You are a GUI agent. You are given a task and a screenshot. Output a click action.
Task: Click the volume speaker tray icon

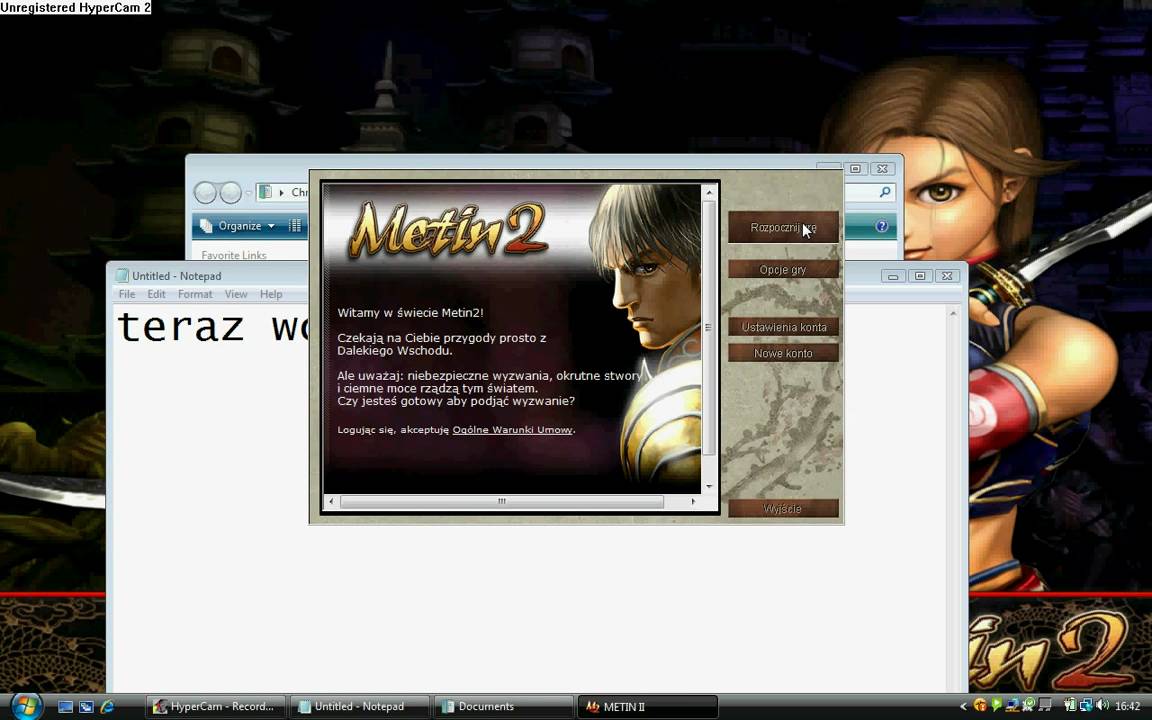[x=1102, y=705]
